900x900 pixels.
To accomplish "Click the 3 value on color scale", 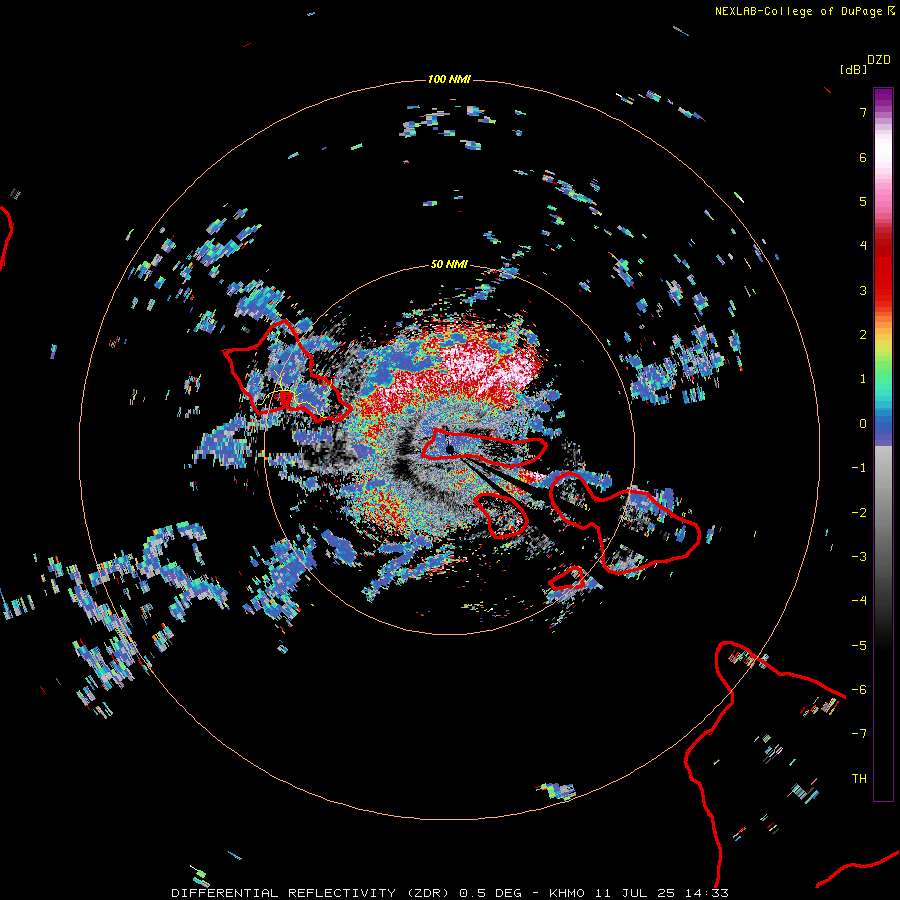I will pos(863,290).
